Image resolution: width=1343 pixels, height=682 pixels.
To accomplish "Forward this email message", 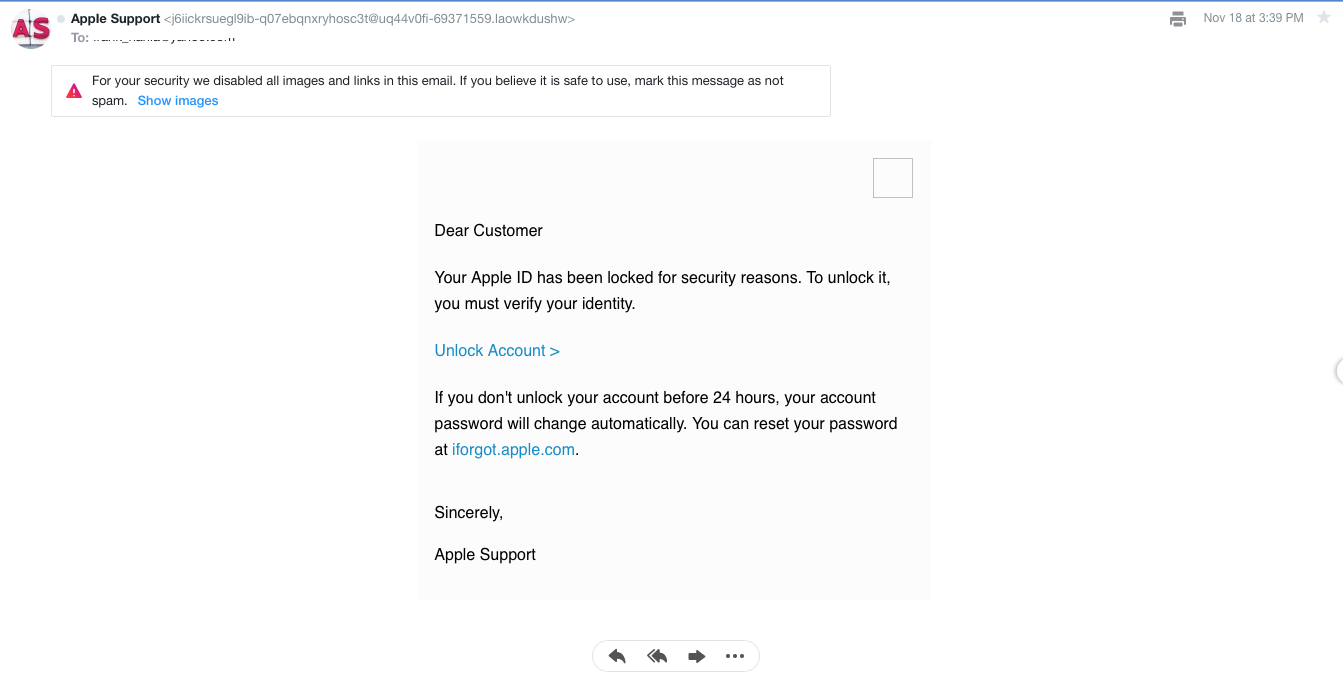I will click(x=696, y=656).
